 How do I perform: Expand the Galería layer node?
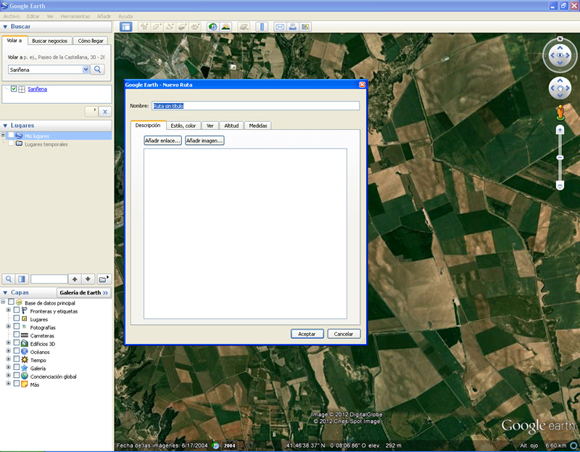(x=8, y=367)
